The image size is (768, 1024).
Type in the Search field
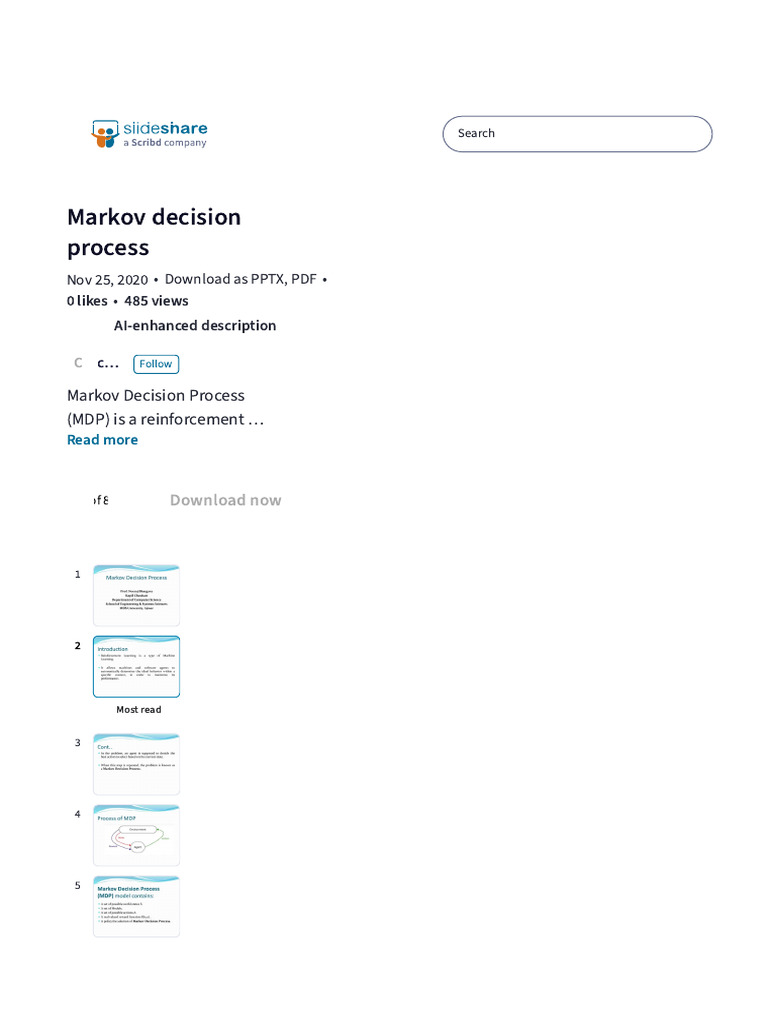pyautogui.click(x=577, y=133)
